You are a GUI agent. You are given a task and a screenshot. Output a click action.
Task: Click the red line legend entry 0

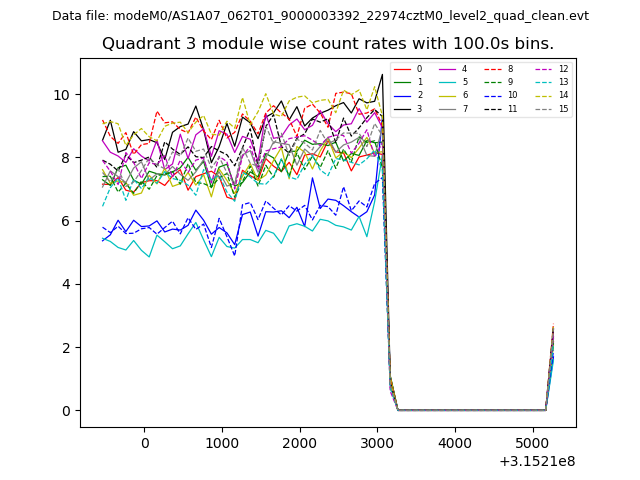coord(410,69)
